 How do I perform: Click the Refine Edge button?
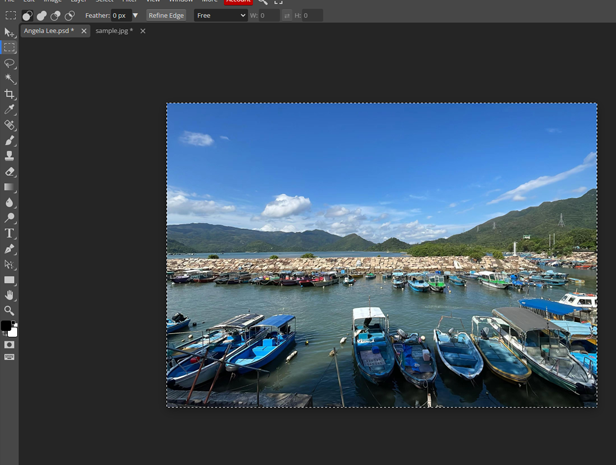[x=166, y=16]
